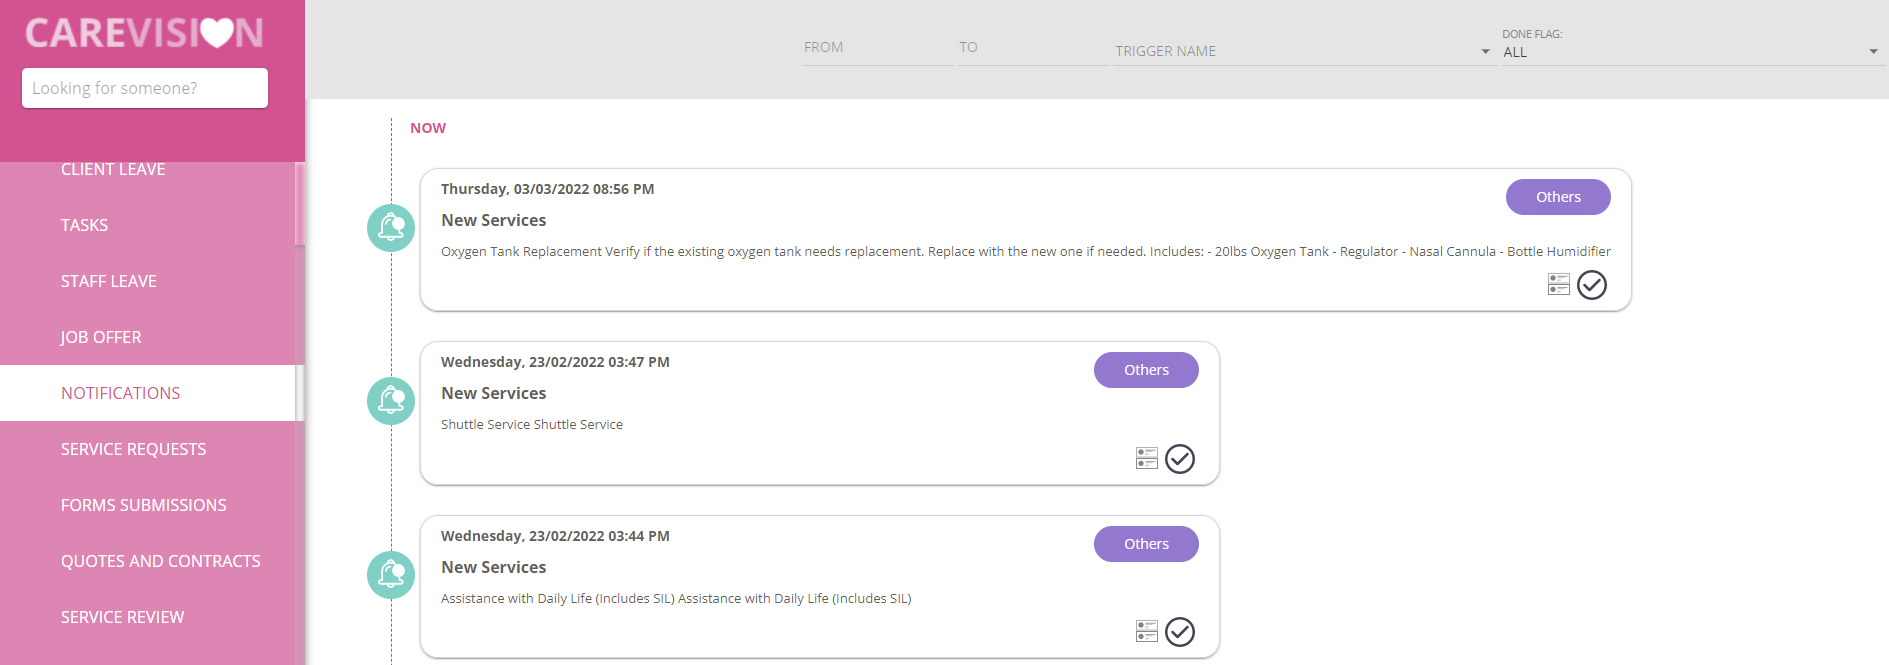Open the TO date field
The height and width of the screenshot is (665, 1889).
click(x=1032, y=48)
